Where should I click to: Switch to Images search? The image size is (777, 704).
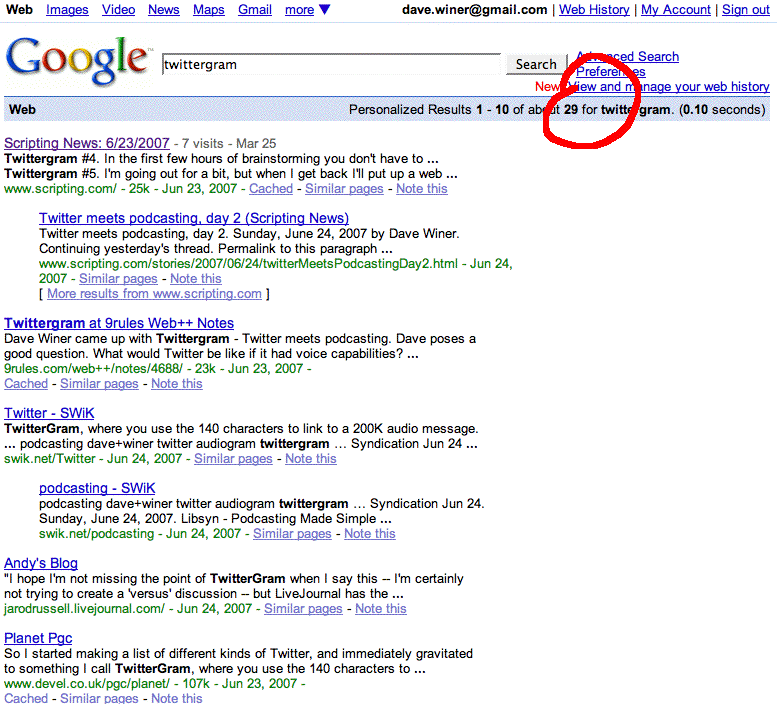(67, 10)
